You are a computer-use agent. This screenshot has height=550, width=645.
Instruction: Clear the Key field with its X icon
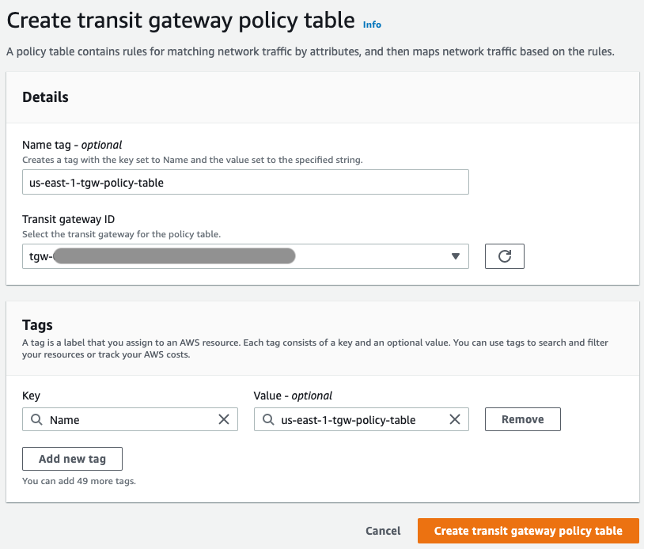coord(224,420)
